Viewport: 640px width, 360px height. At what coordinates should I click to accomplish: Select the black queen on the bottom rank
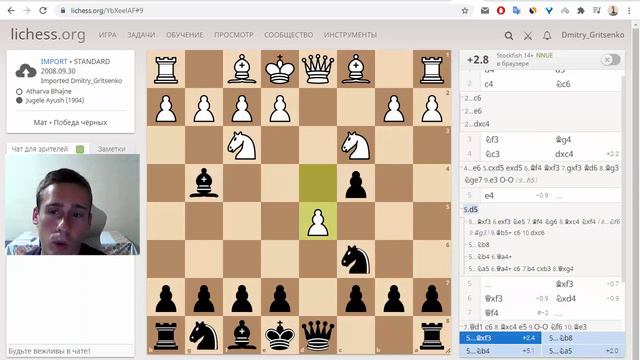tap(318, 335)
